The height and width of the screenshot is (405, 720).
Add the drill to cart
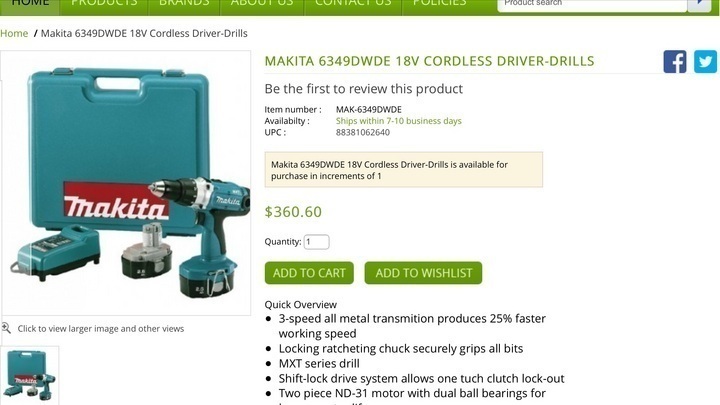click(309, 273)
